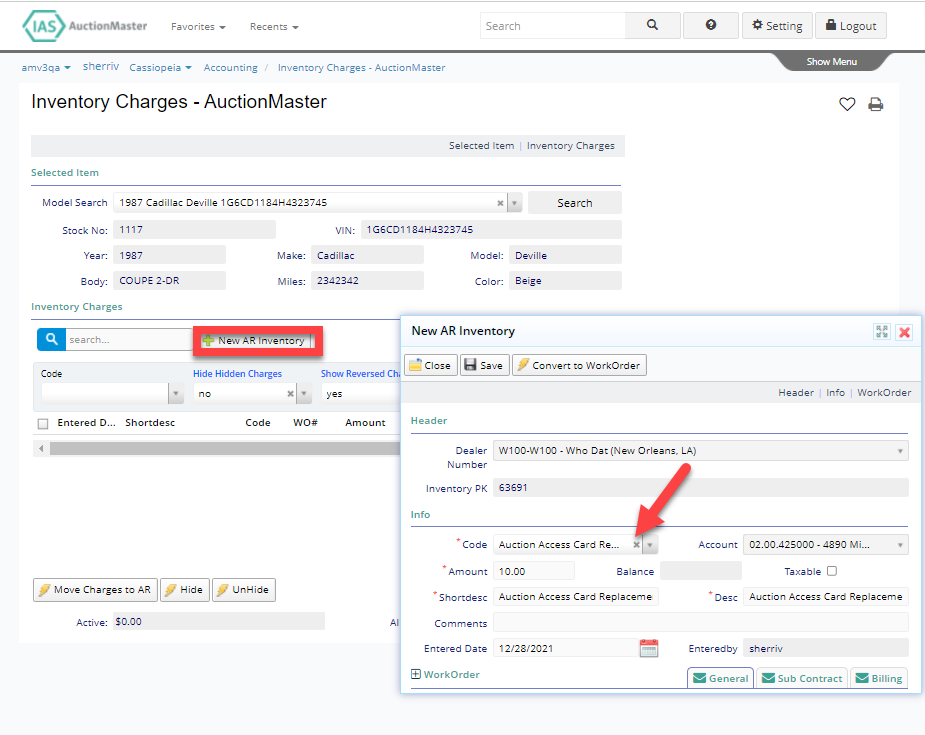
Task: Sort by Shortdesc column header
Action: point(150,423)
